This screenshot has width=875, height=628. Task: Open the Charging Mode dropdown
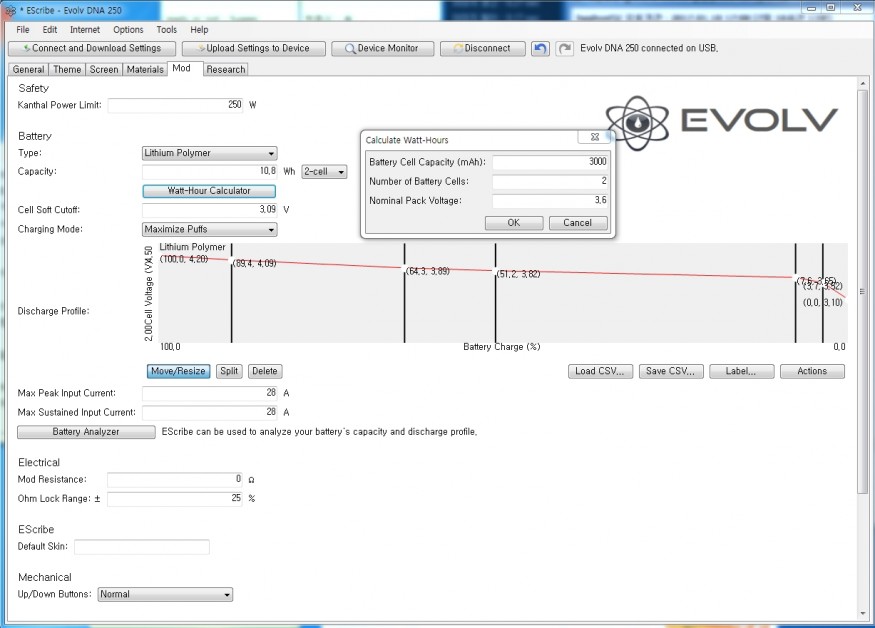click(x=210, y=229)
